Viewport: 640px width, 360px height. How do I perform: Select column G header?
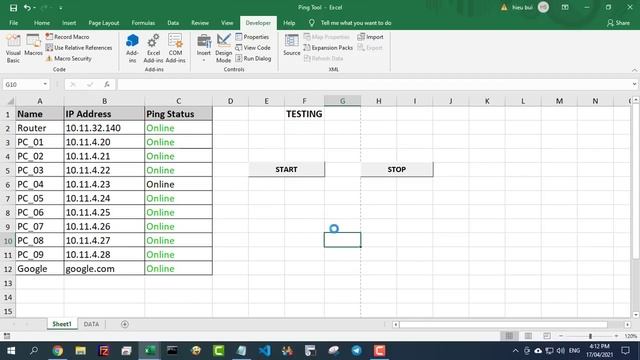pyautogui.click(x=342, y=101)
